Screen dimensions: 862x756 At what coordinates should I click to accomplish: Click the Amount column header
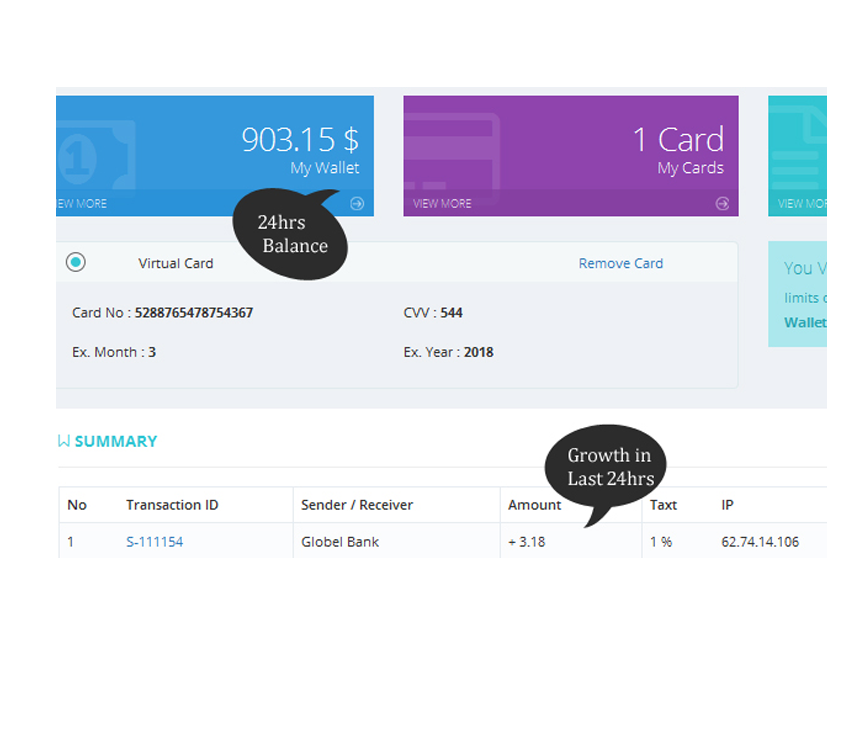tap(534, 505)
